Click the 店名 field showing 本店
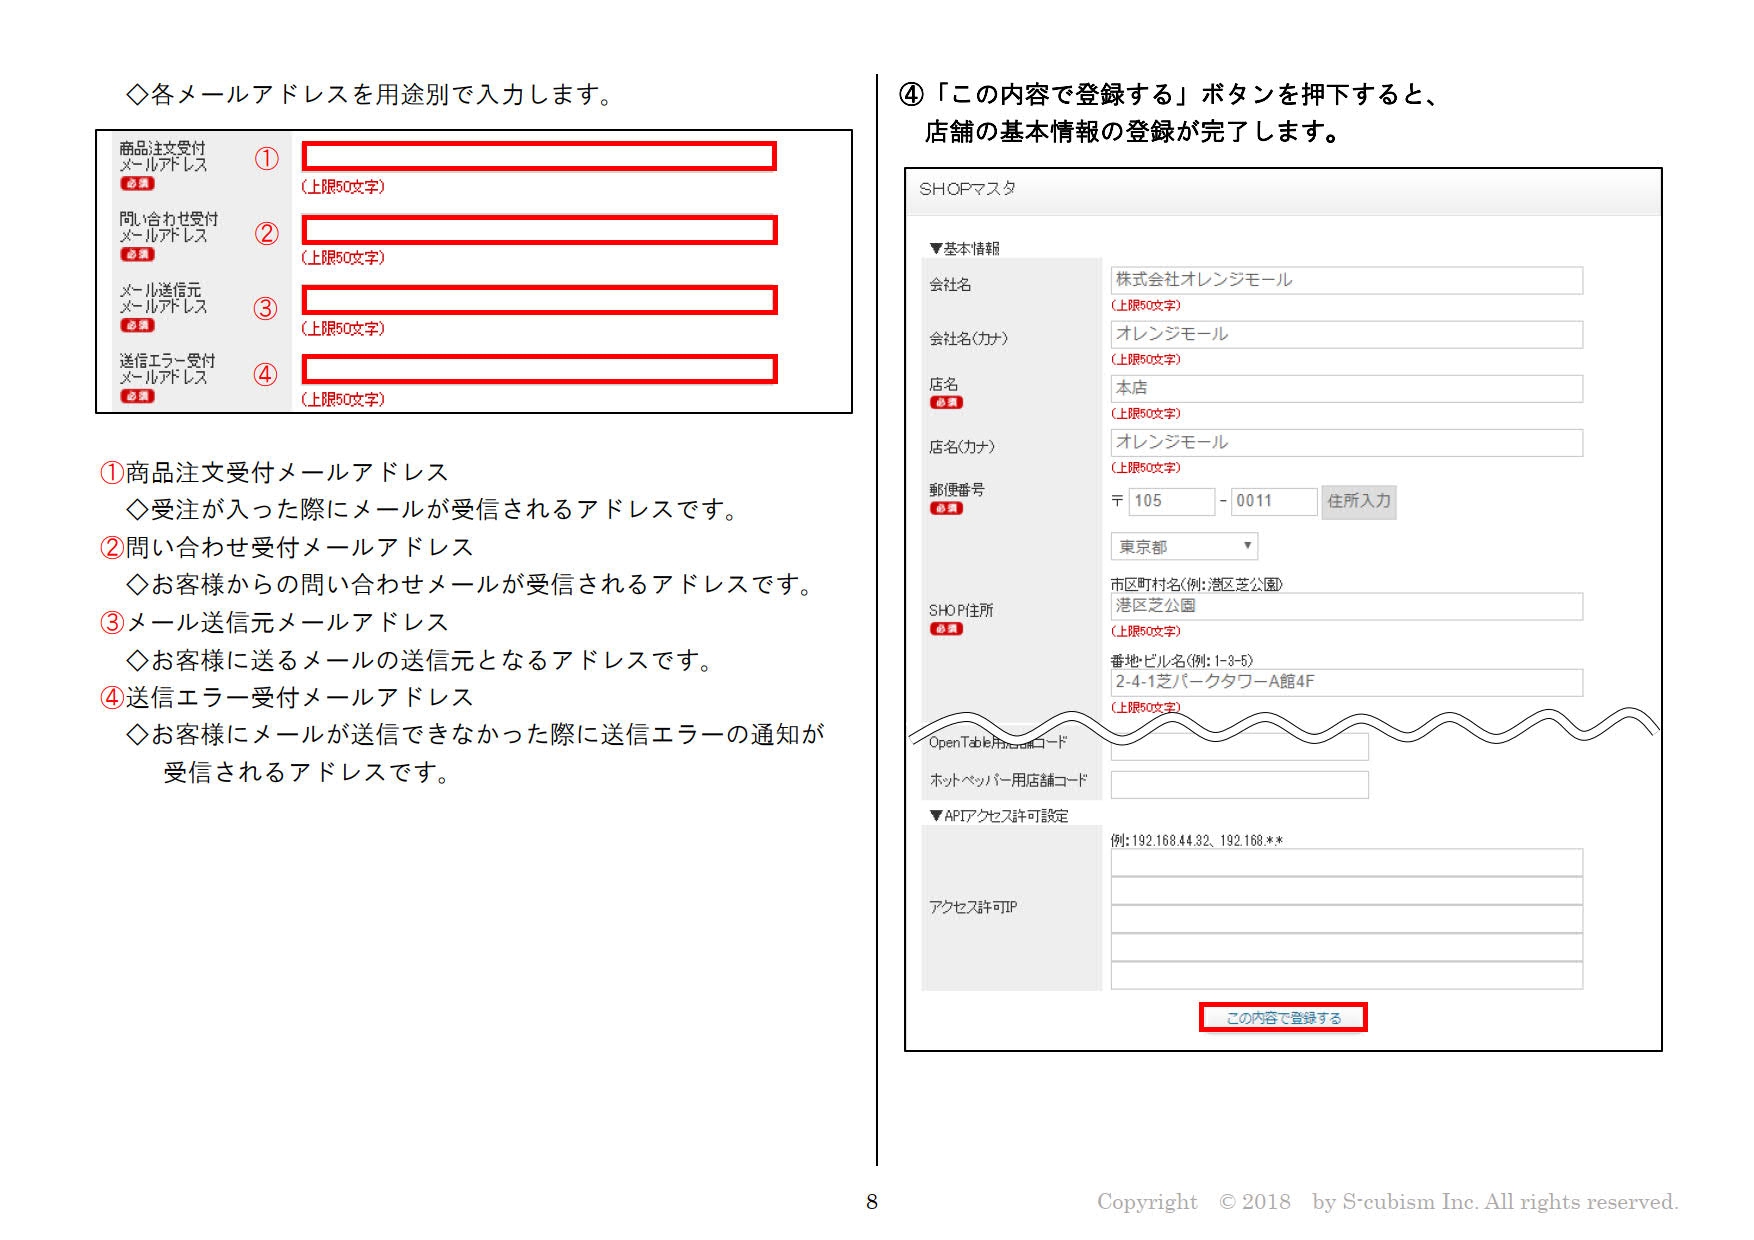 coord(1346,388)
